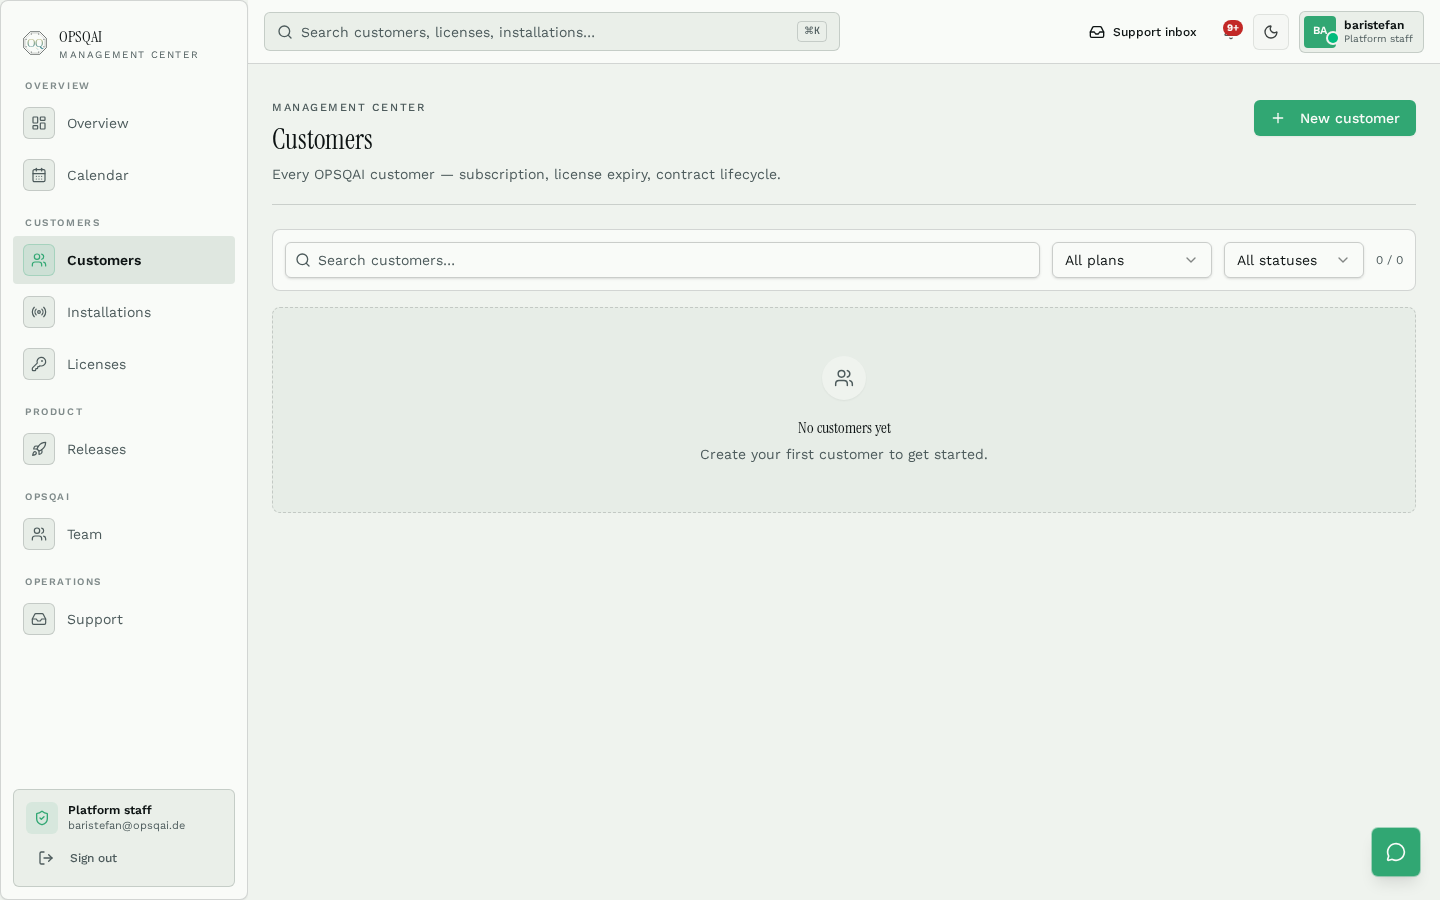Click the Installations broadcast icon
This screenshot has width=1440, height=900.
click(39, 312)
